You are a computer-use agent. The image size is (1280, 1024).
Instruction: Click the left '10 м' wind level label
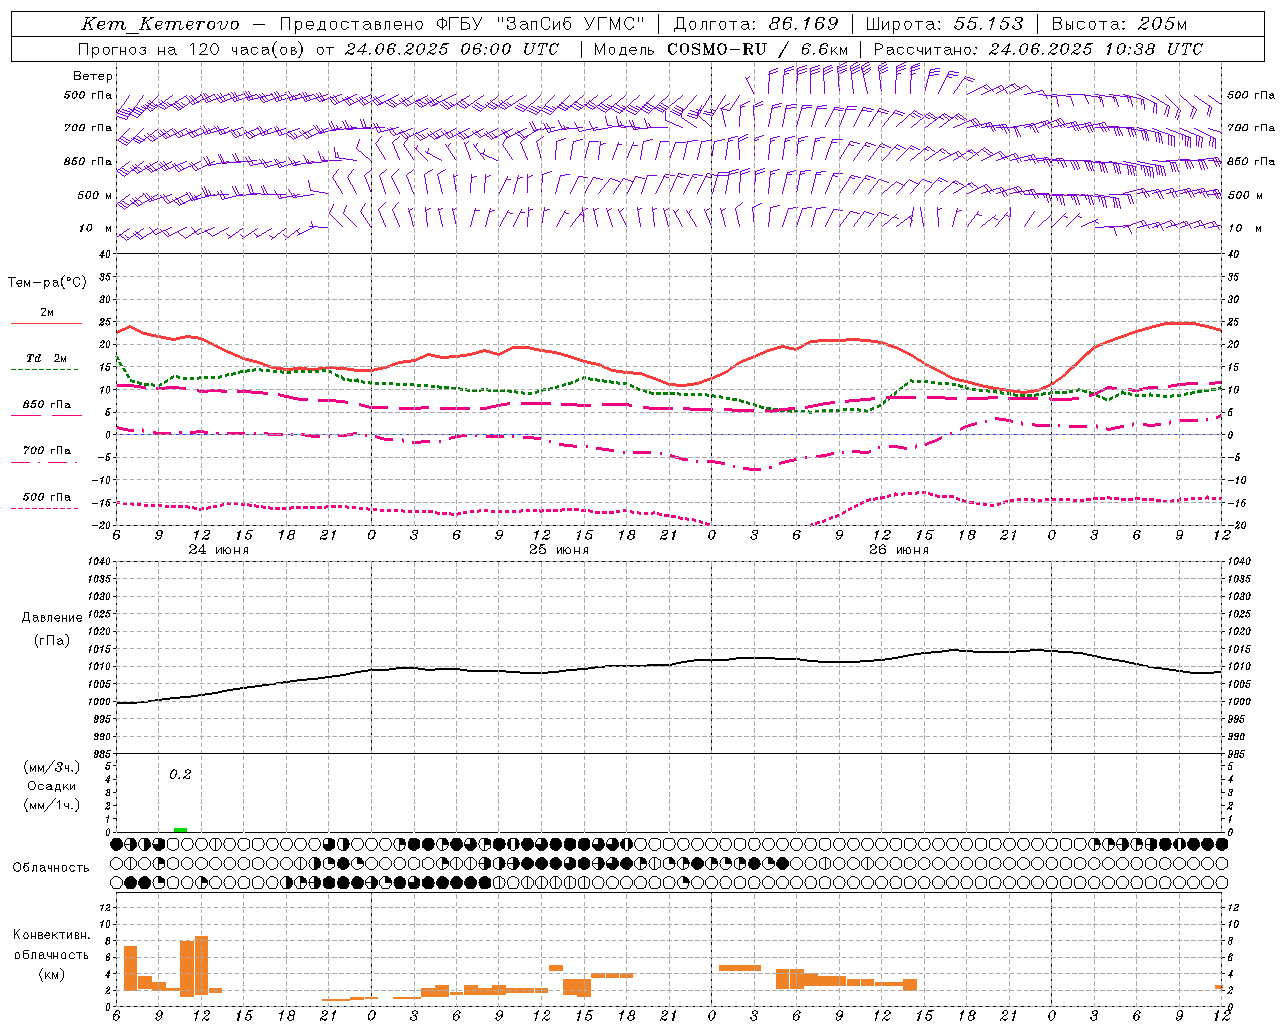tap(97, 228)
